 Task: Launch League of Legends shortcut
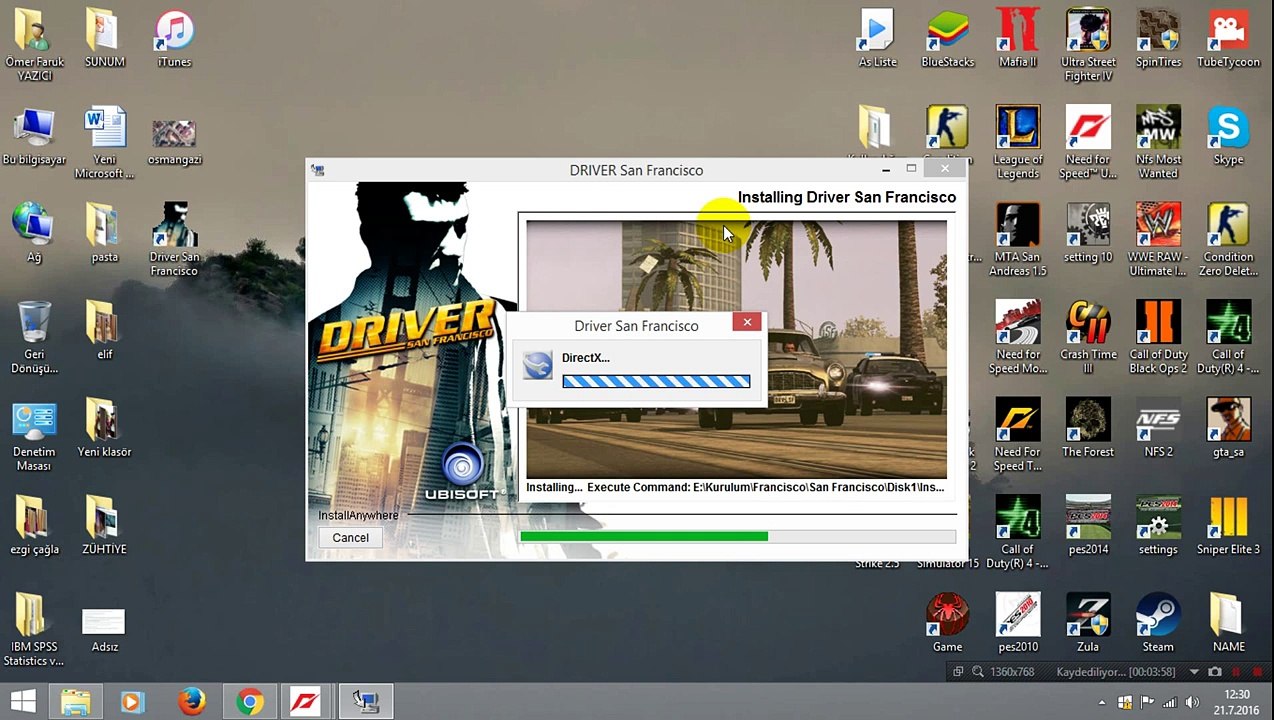tap(1017, 143)
